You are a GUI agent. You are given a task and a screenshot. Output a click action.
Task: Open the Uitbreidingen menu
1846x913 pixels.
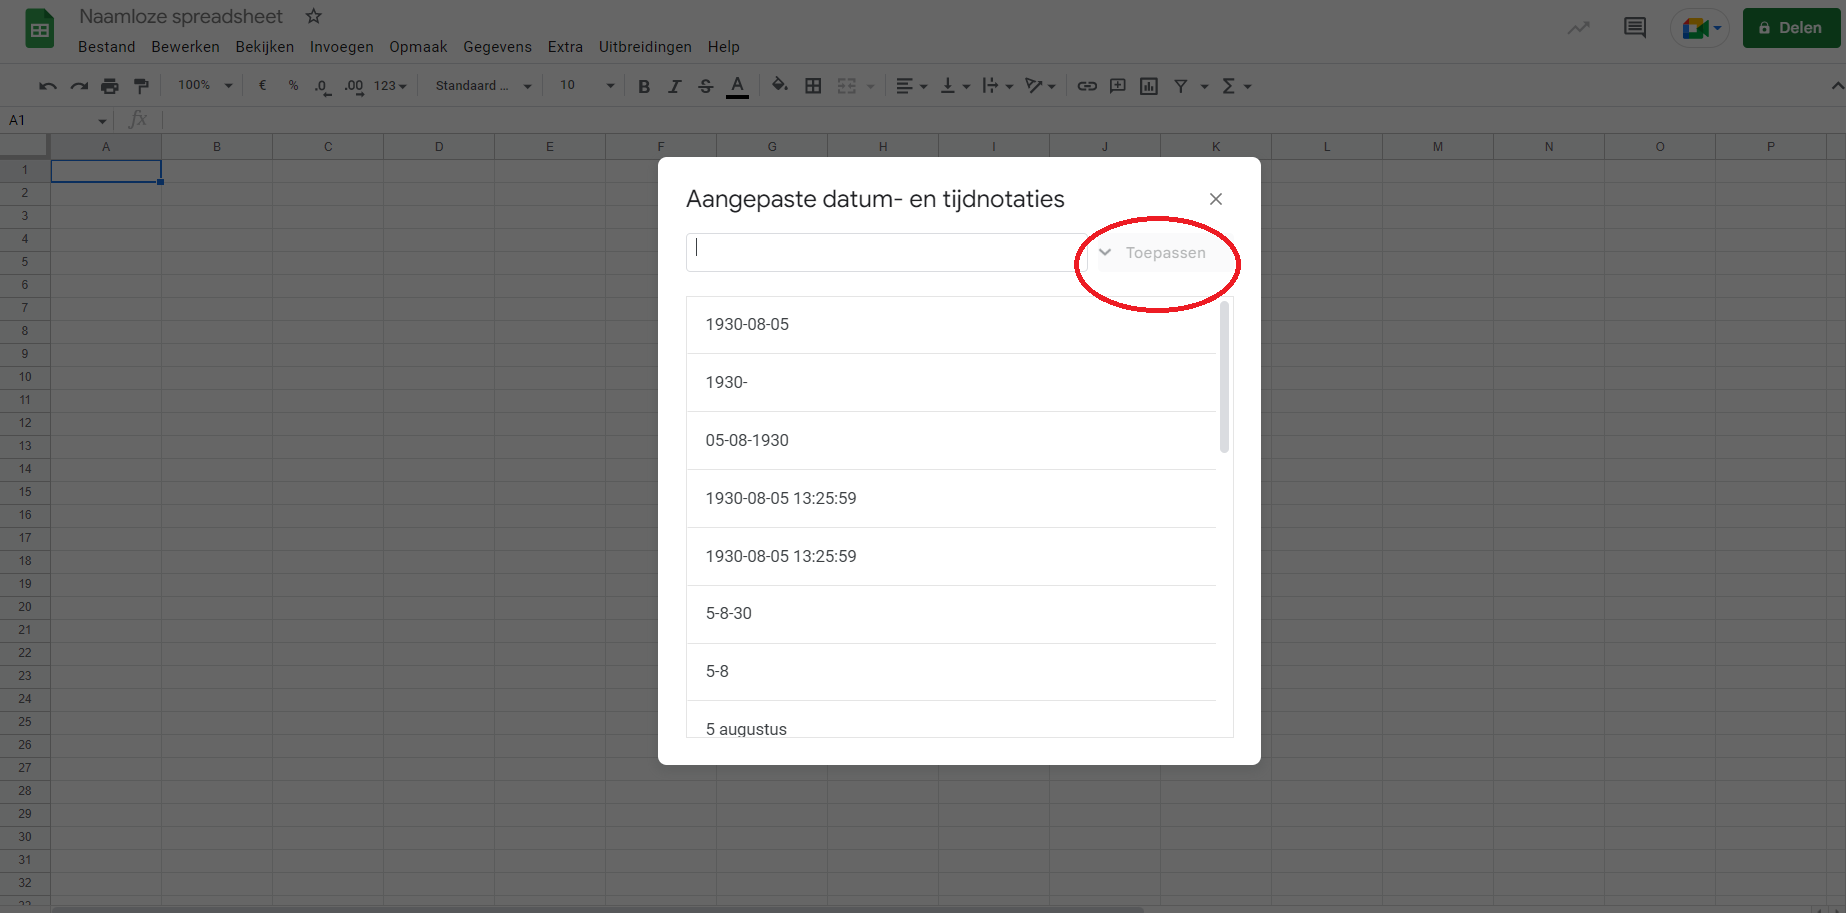(645, 46)
